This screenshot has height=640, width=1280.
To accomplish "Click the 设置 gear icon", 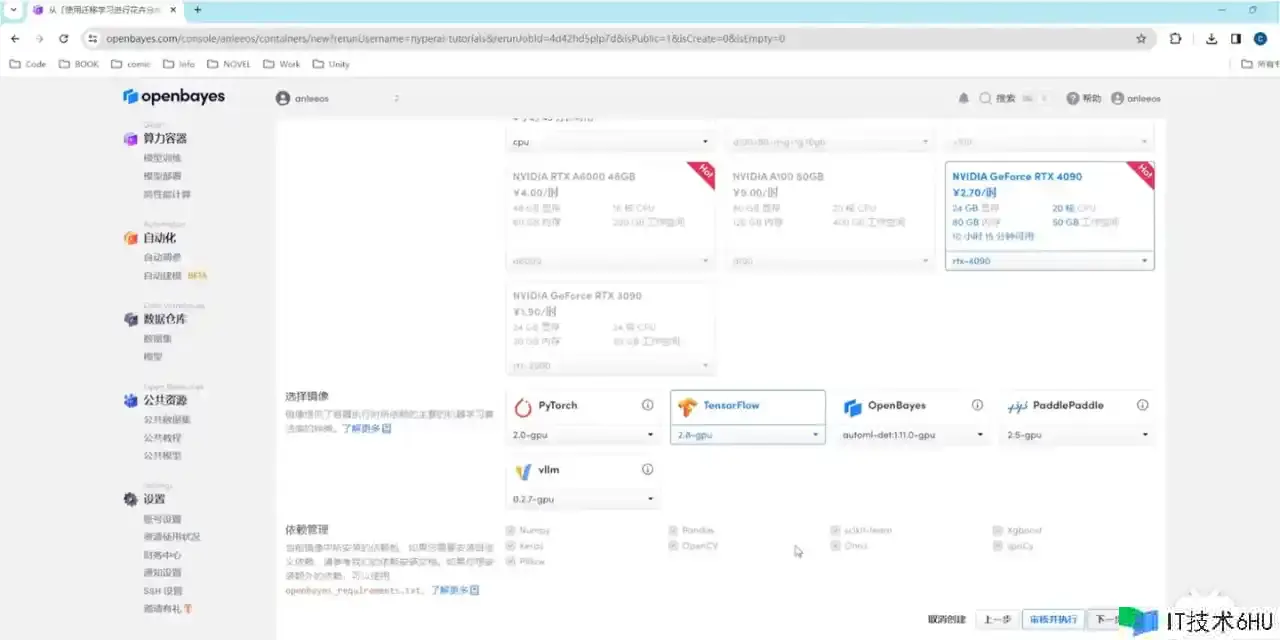I will 131,499.
